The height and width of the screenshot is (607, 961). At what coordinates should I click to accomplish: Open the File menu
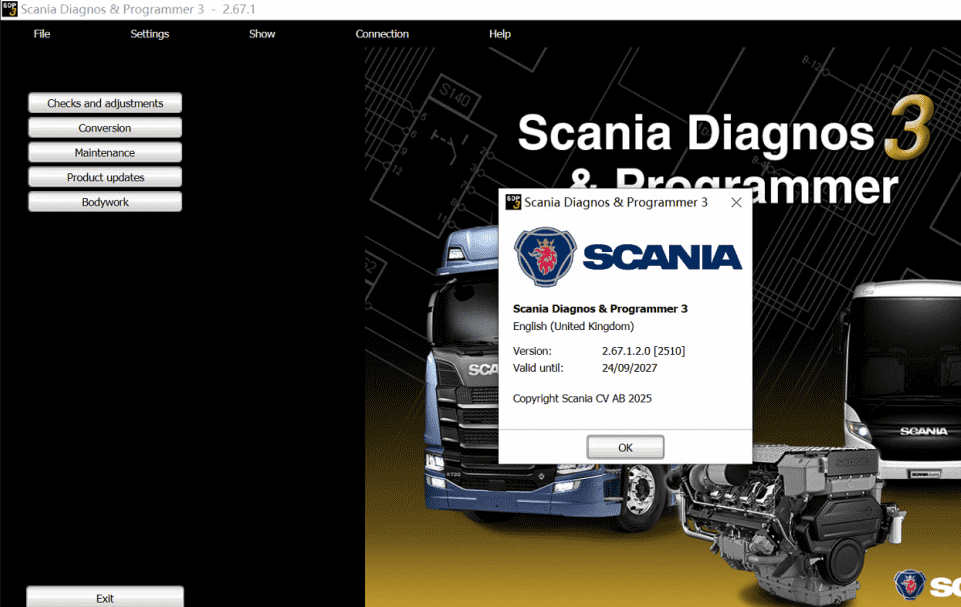[x=42, y=34]
